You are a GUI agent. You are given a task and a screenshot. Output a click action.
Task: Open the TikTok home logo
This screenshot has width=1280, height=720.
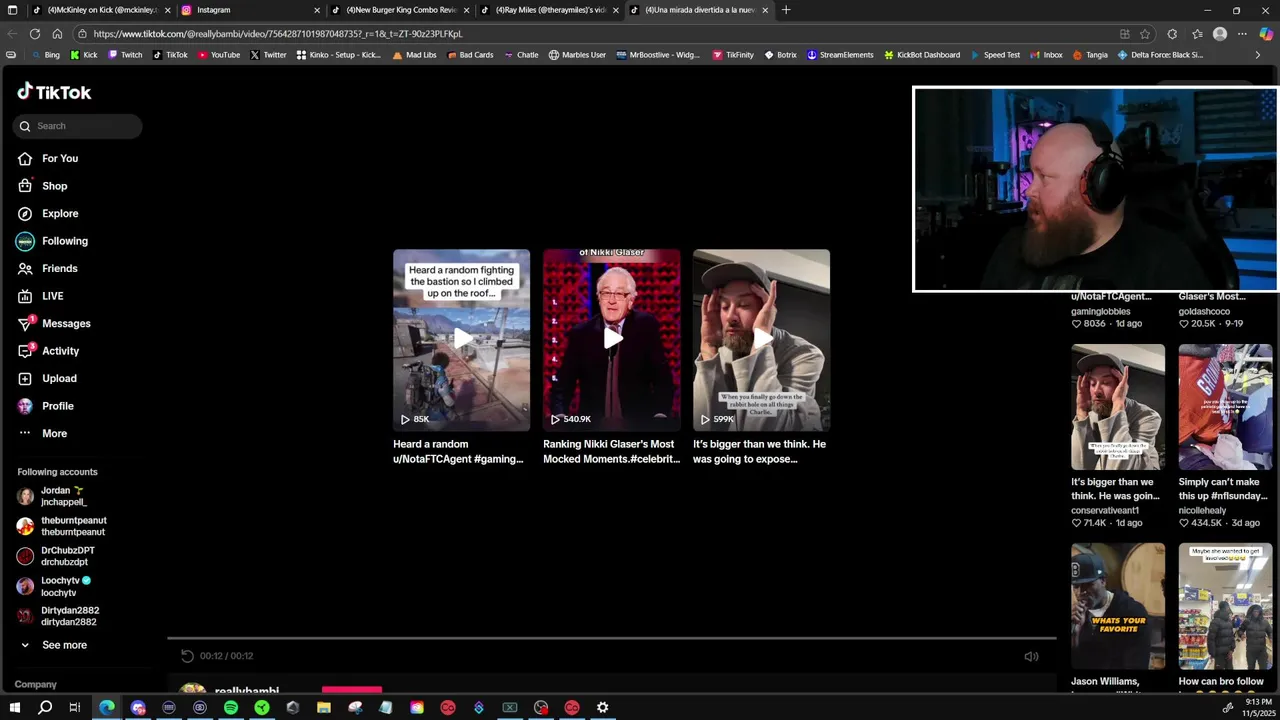coord(54,92)
